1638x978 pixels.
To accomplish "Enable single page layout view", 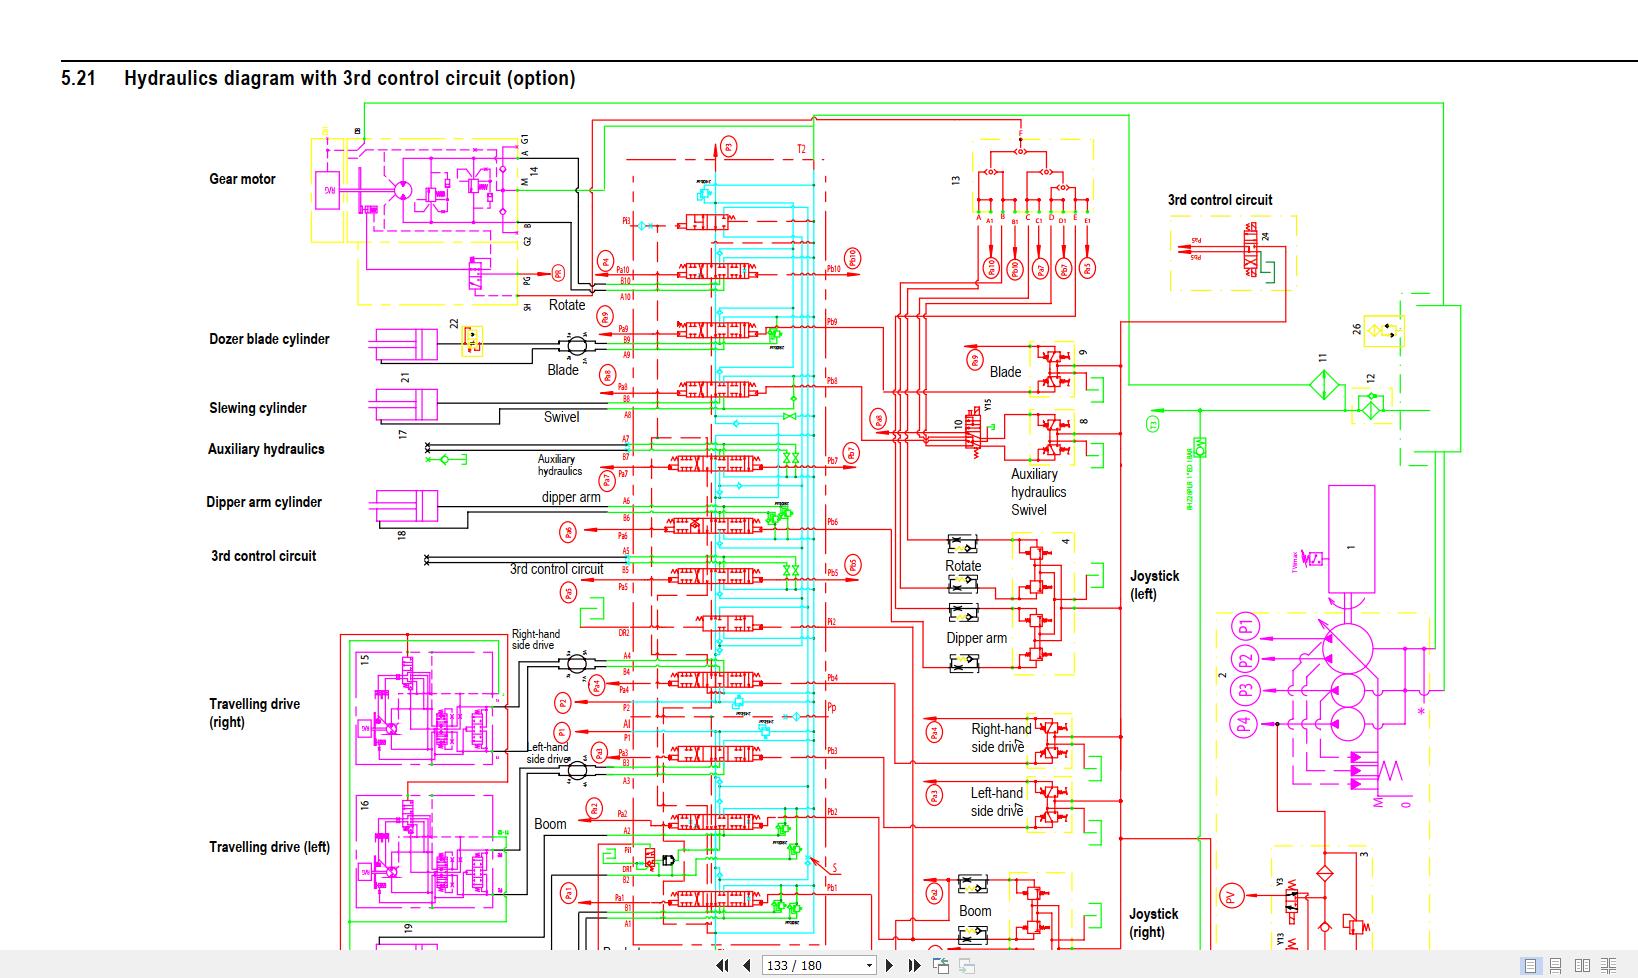I will tap(1530, 965).
